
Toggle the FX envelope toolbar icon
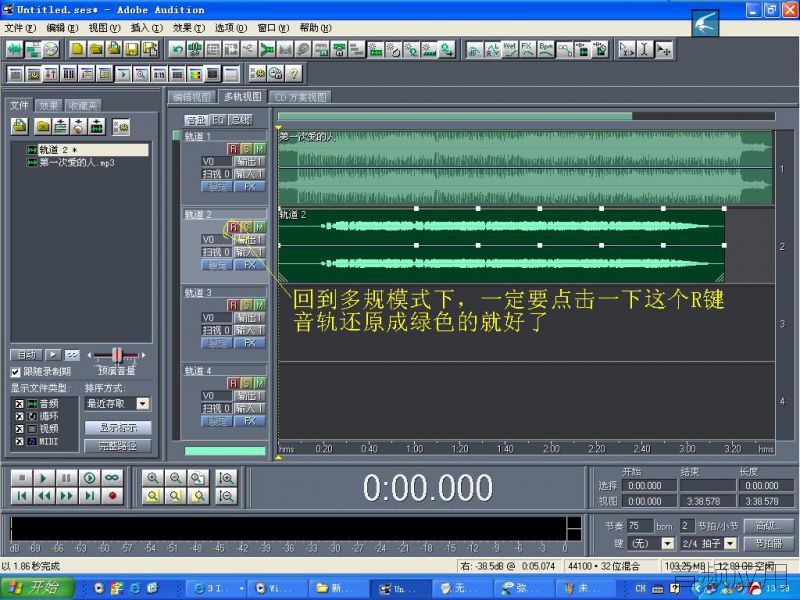tap(528, 49)
